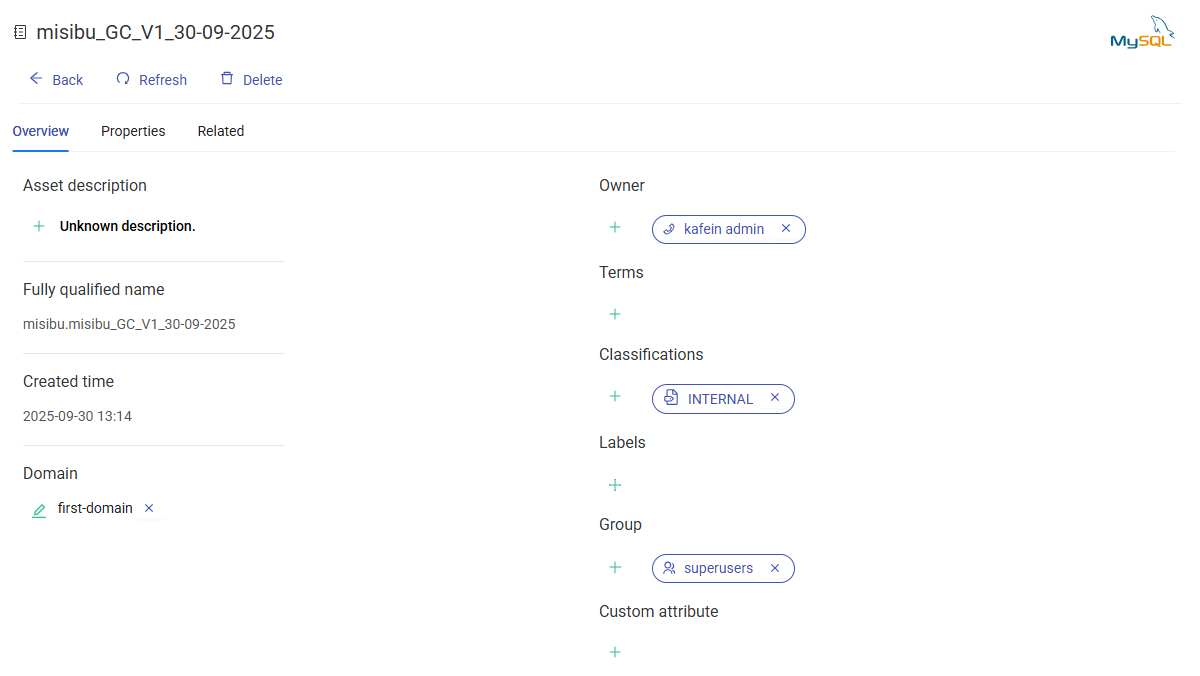Image resolution: width=1200 pixels, height=676 pixels.
Task: Refresh the asset page
Action: (x=152, y=80)
